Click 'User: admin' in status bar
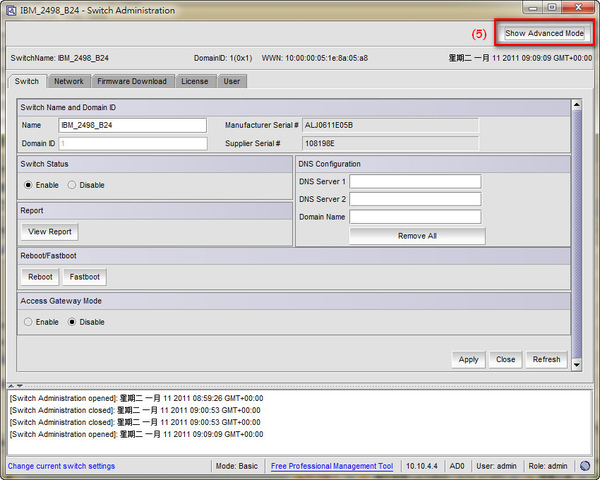This screenshot has width=600, height=480. pos(496,466)
